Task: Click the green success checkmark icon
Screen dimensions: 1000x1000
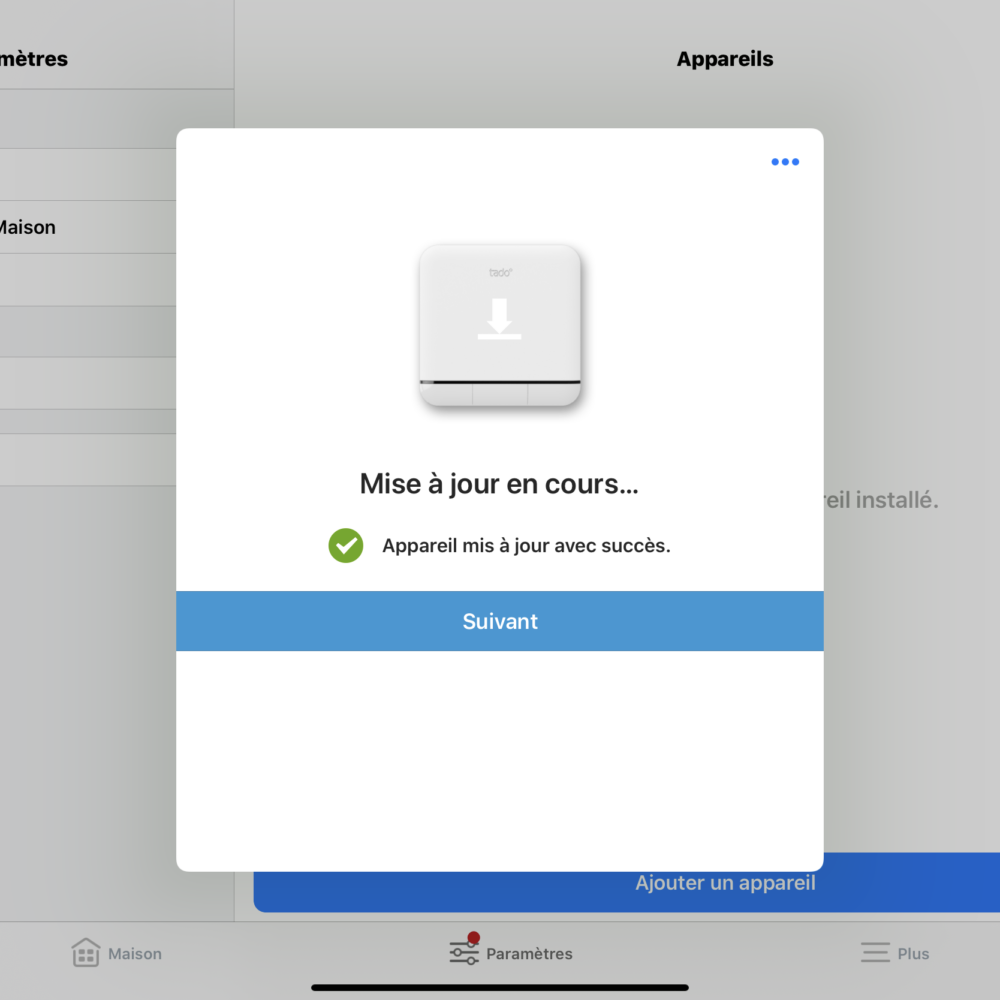Action: tap(346, 546)
